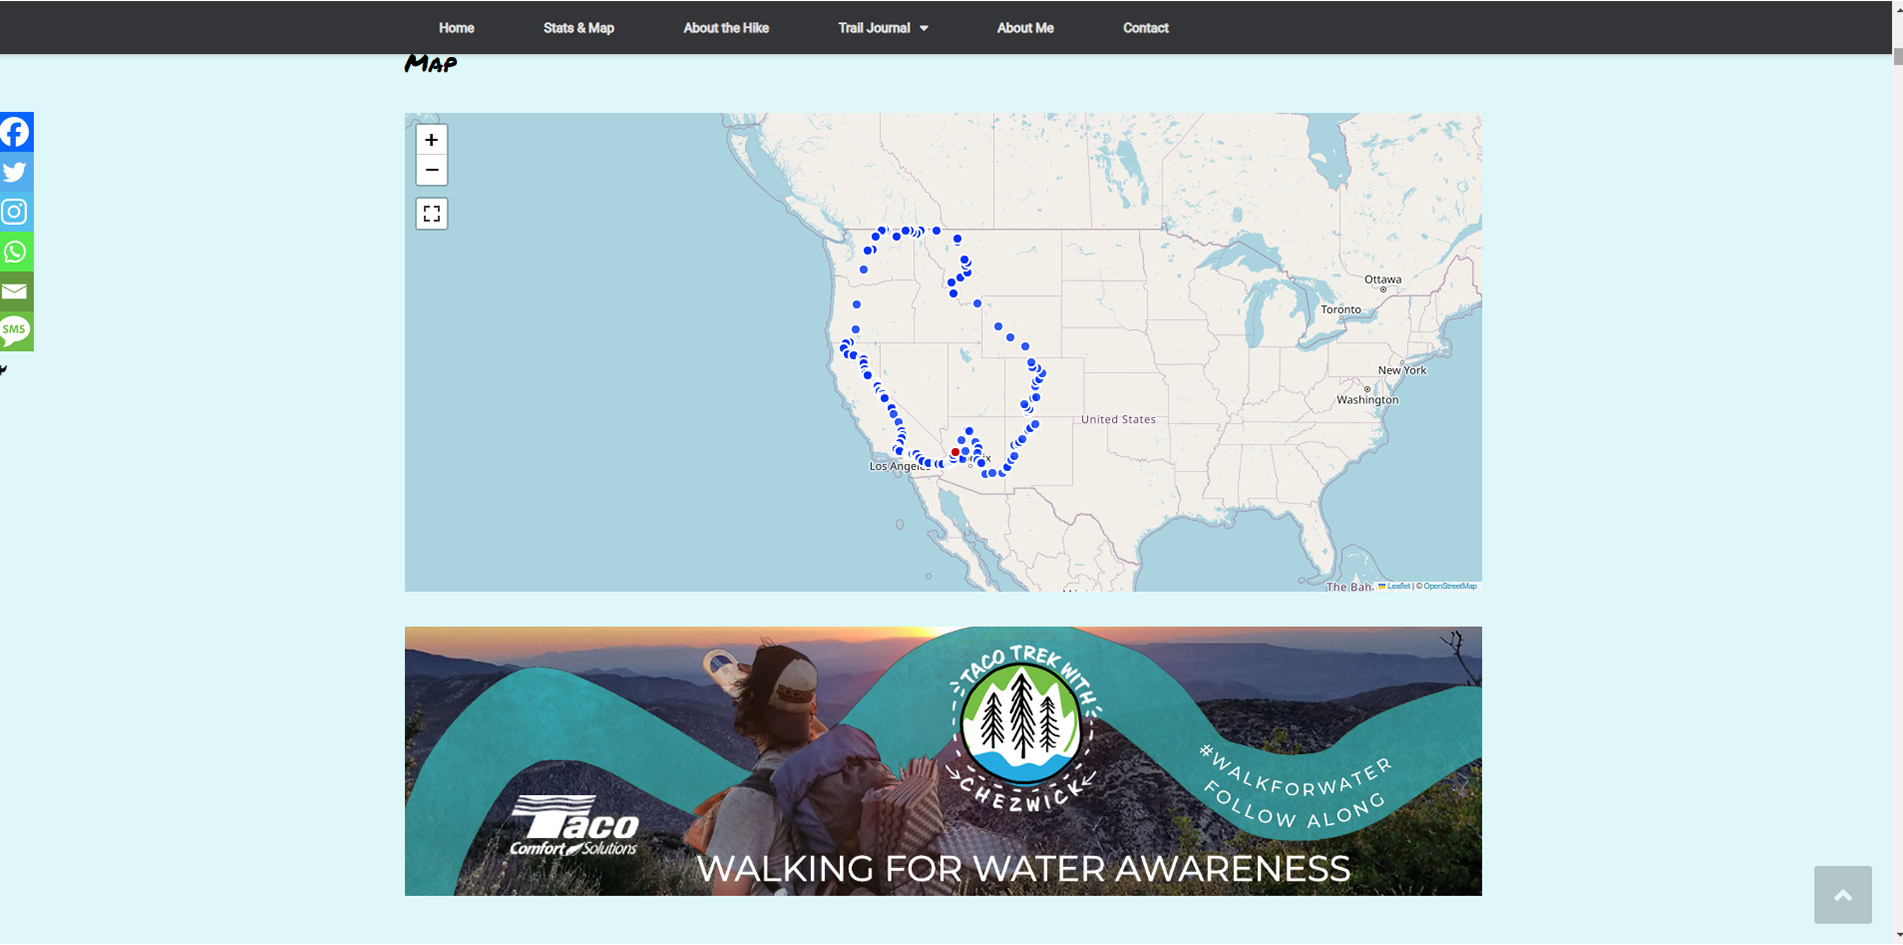The width and height of the screenshot is (1903, 945).
Task: Toggle map fullscreen view
Action: point(432,214)
